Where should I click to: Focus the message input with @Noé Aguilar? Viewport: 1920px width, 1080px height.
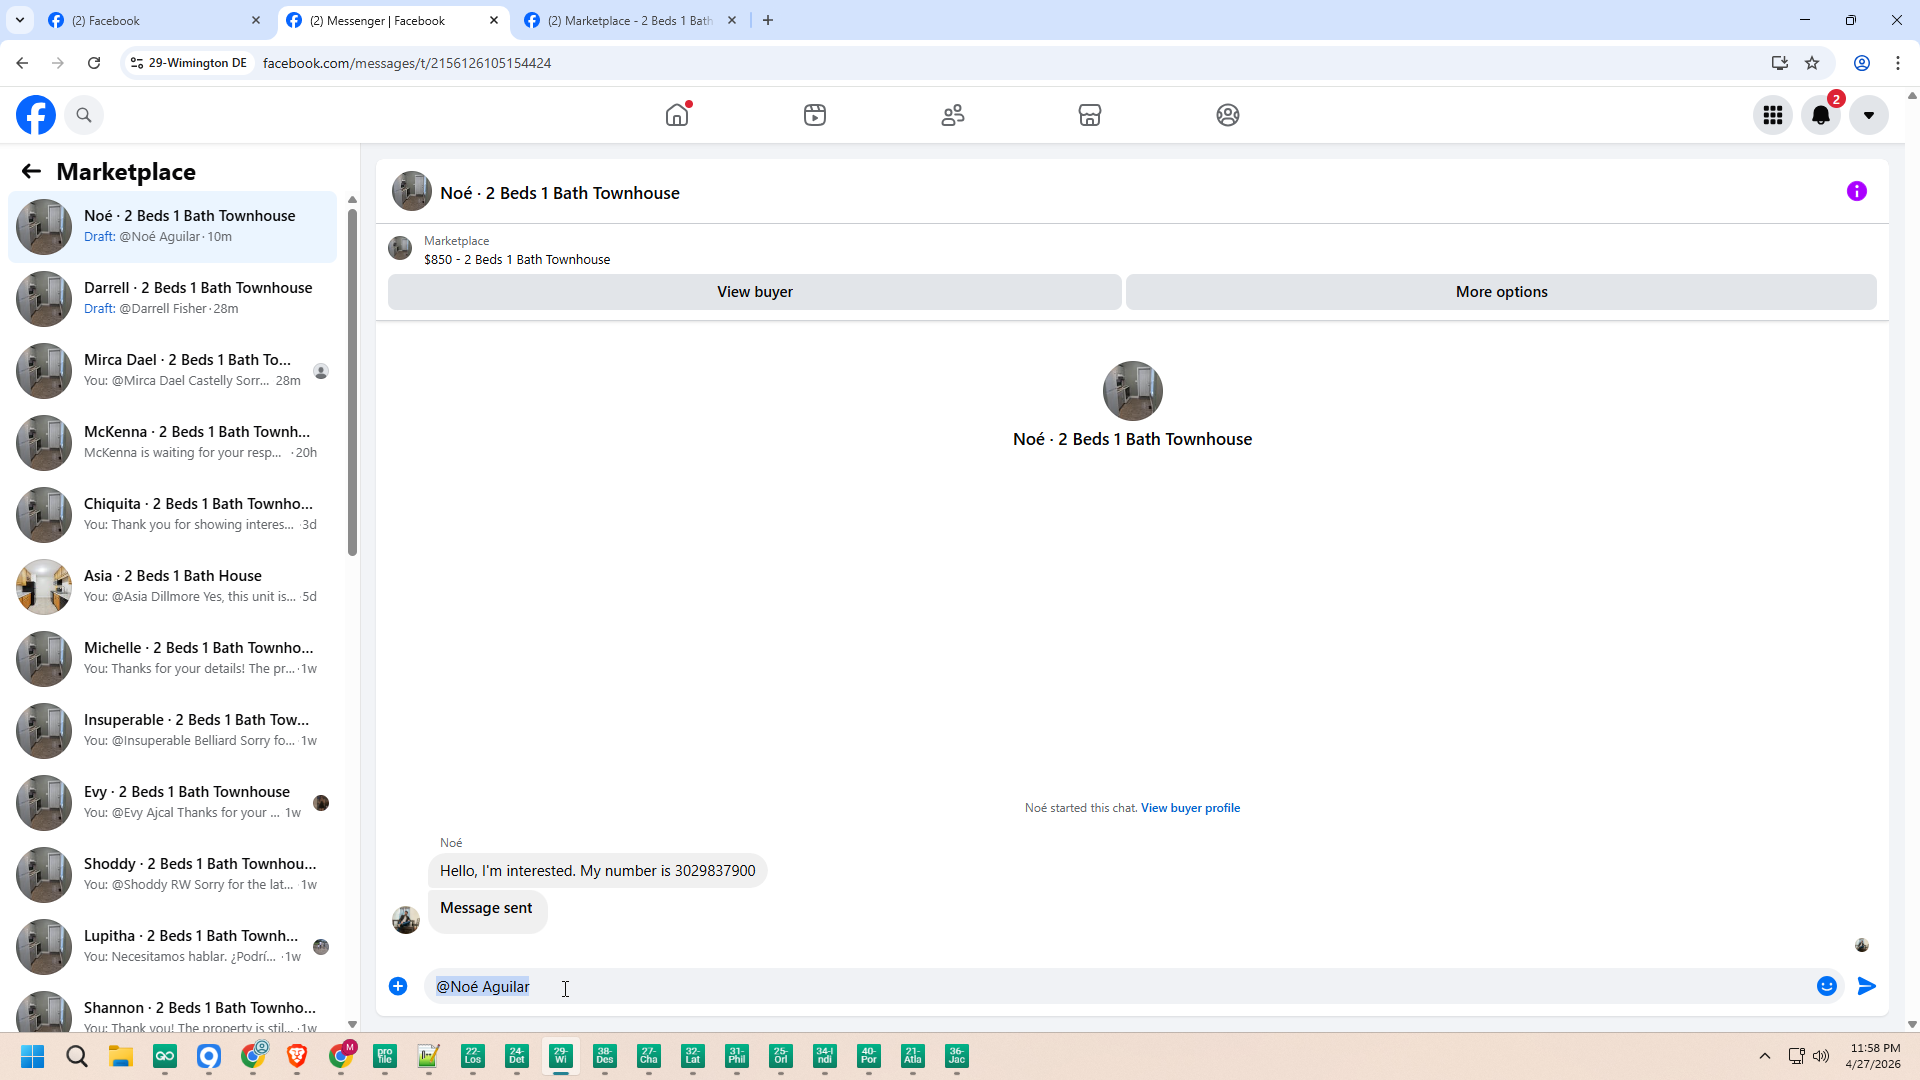tap(1120, 986)
